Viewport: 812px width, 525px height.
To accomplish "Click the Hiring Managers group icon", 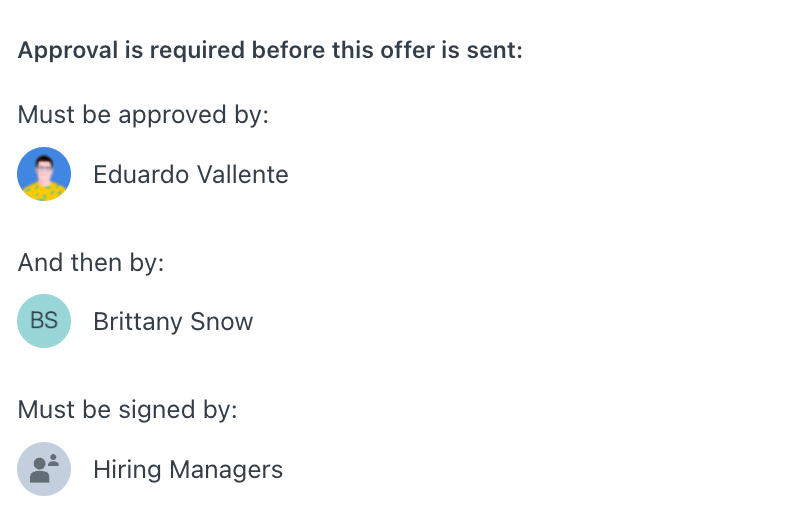I will pyautogui.click(x=44, y=469).
